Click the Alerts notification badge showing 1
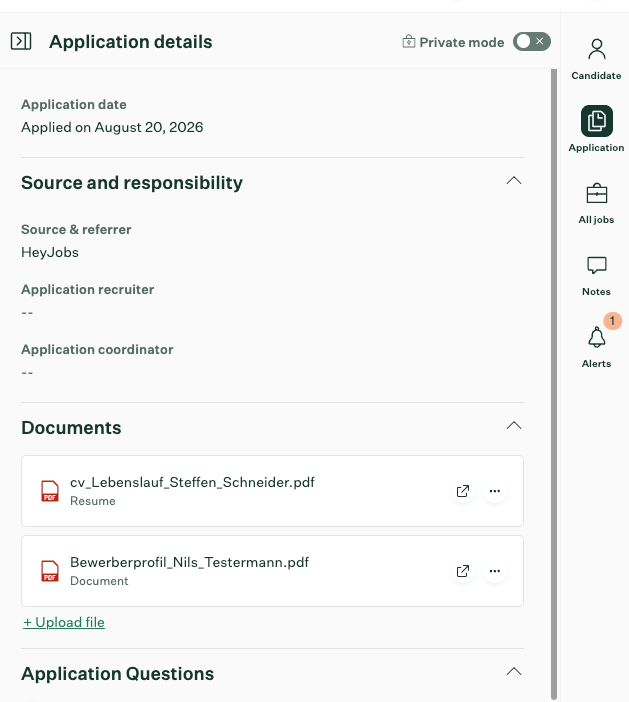 (x=612, y=321)
